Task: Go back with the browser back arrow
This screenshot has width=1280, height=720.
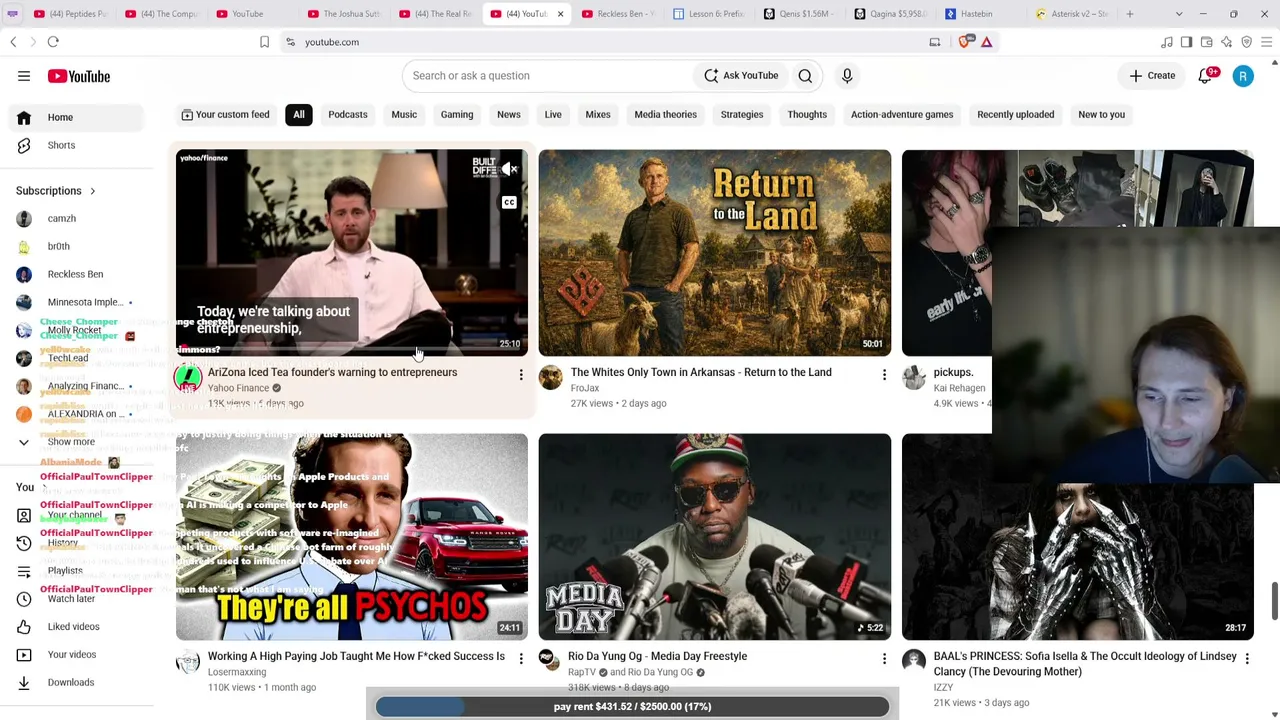Action: click(13, 42)
